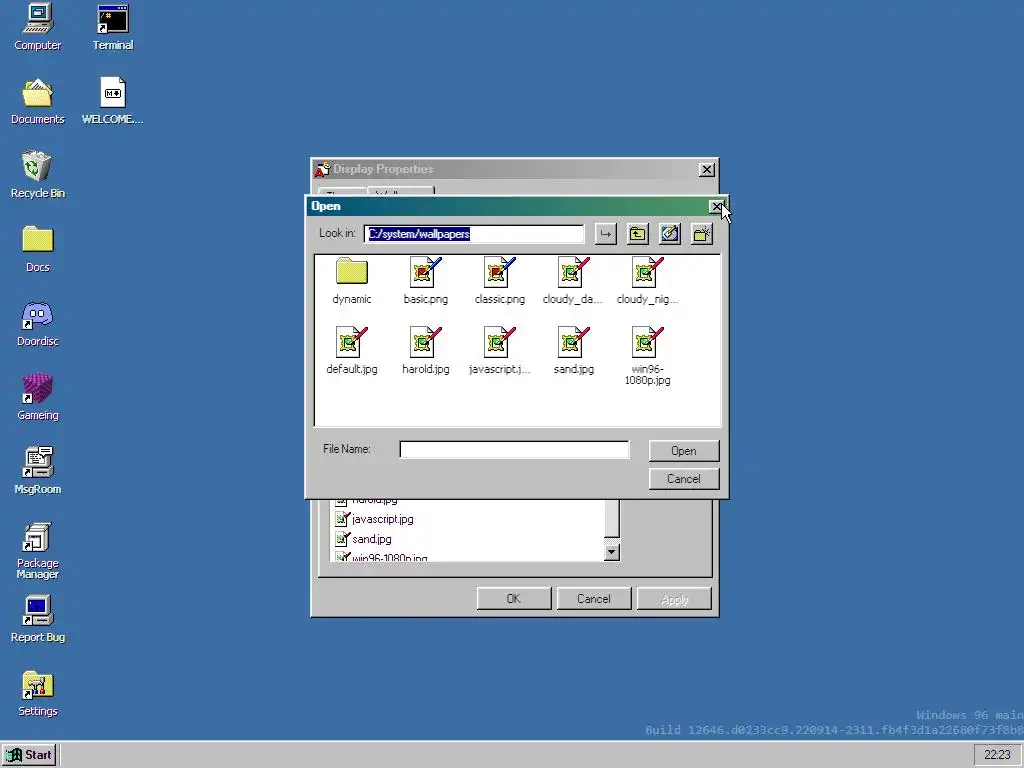The width and height of the screenshot is (1024, 768).
Task: Focus the File Name text box
Action: pyautogui.click(x=515, y=449)
